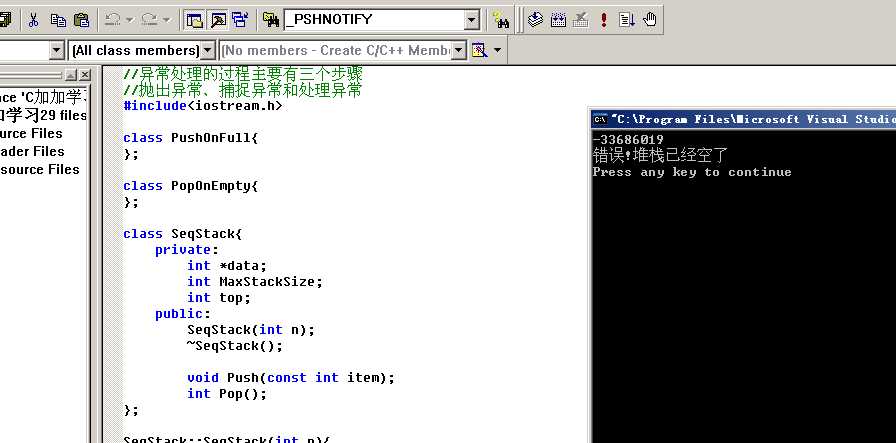The width and height of the screenshot is (896, 443).
Task: Click the -33686019 console output line
Action: click(628, 139)
